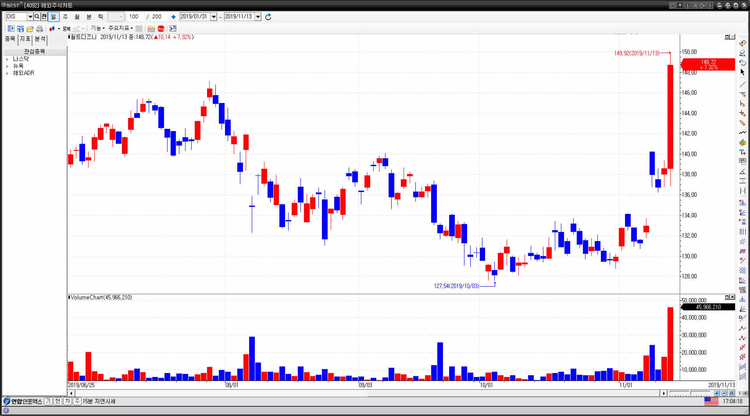Select the wavy line drawing tool
This screenshot has width=750, height=416.
[742, 132]
